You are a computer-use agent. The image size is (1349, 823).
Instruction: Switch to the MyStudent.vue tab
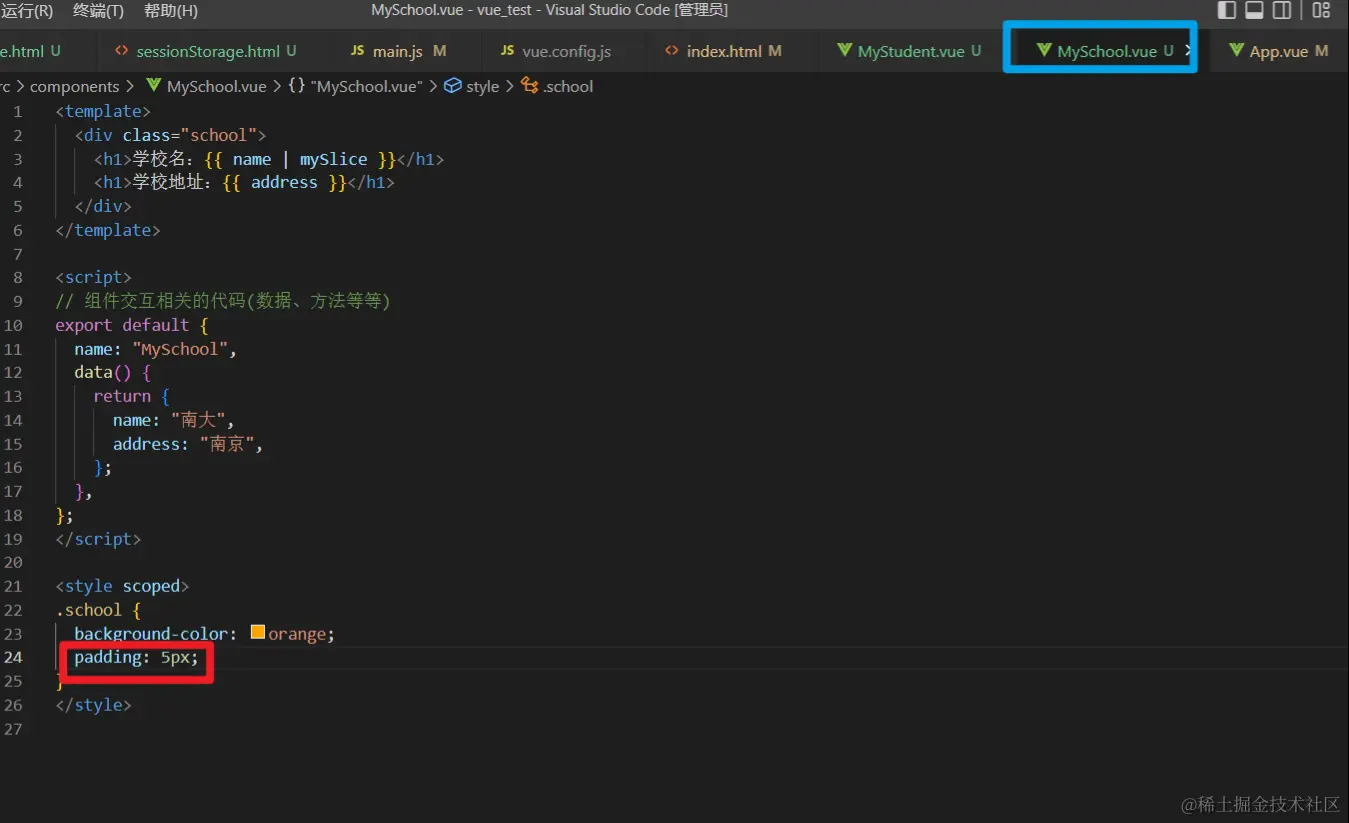(x=909, y=51)
